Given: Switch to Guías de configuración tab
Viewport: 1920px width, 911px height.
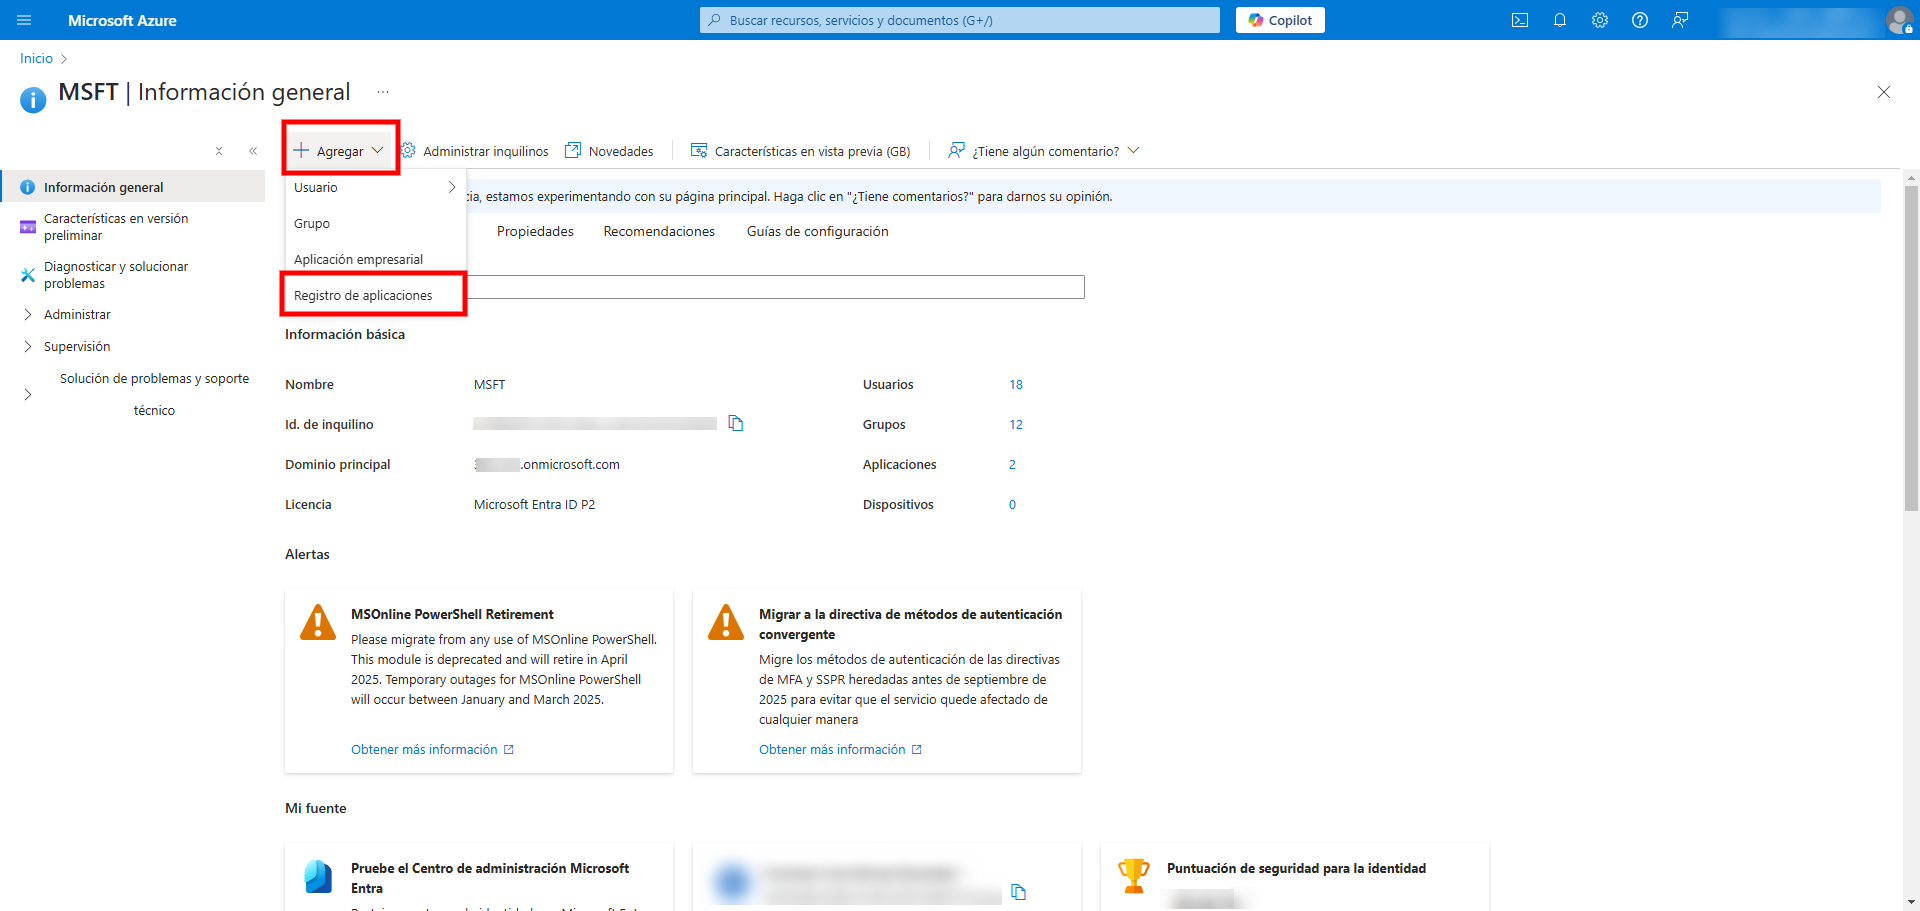Looking at the screenshot, I should coord(817,231).
